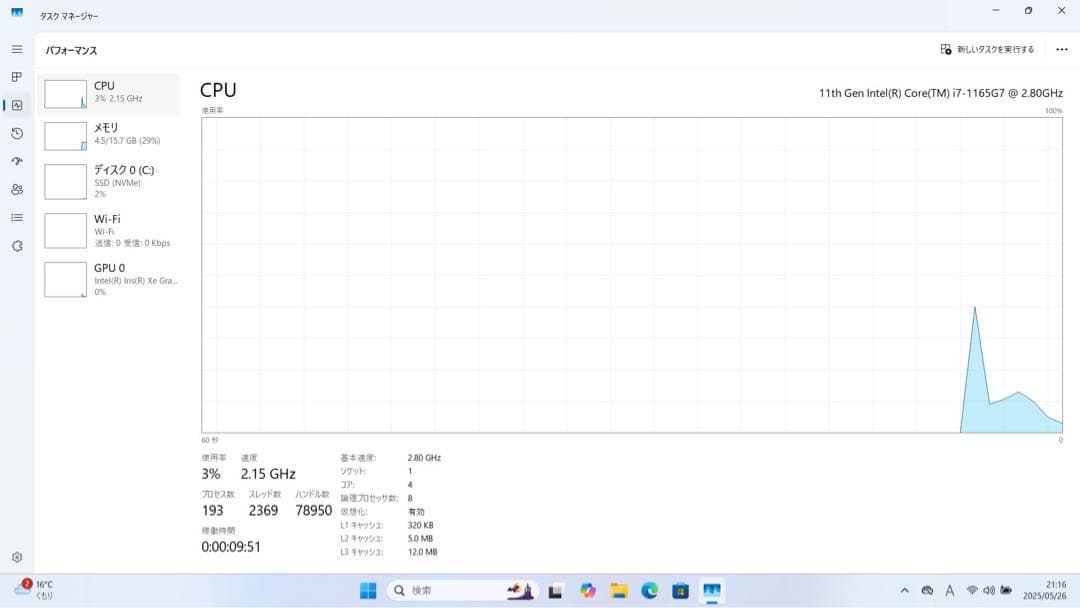Viewport: 1080px width, 608px height.
Task: Open the more options (...) menu
Action: click(x=1062, y=49)
